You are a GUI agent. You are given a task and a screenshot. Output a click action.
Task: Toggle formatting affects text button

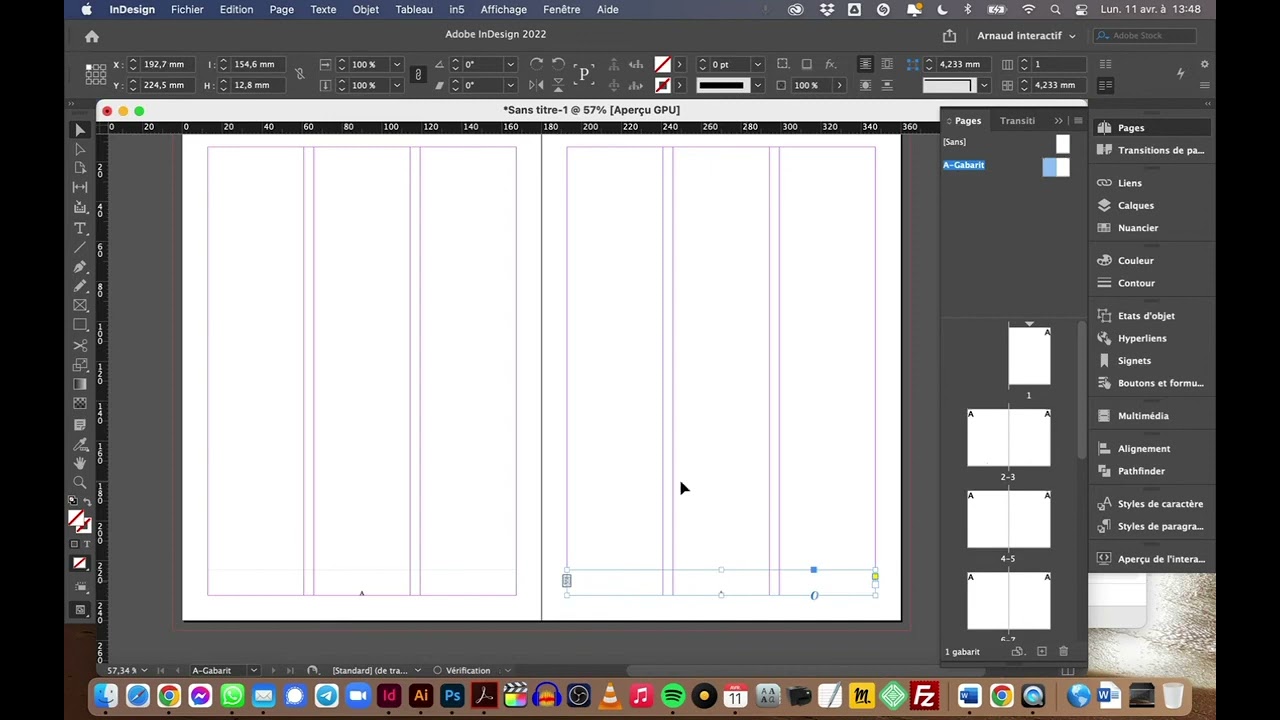click(87, 544)
